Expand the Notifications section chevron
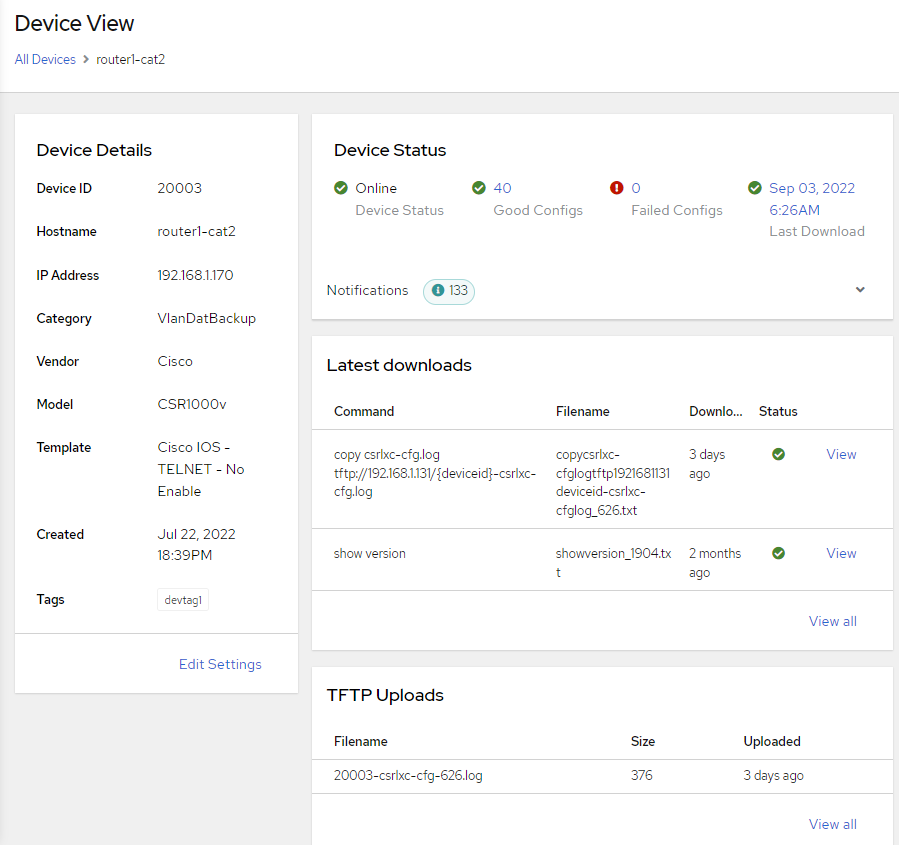 (x=860, y=290)
